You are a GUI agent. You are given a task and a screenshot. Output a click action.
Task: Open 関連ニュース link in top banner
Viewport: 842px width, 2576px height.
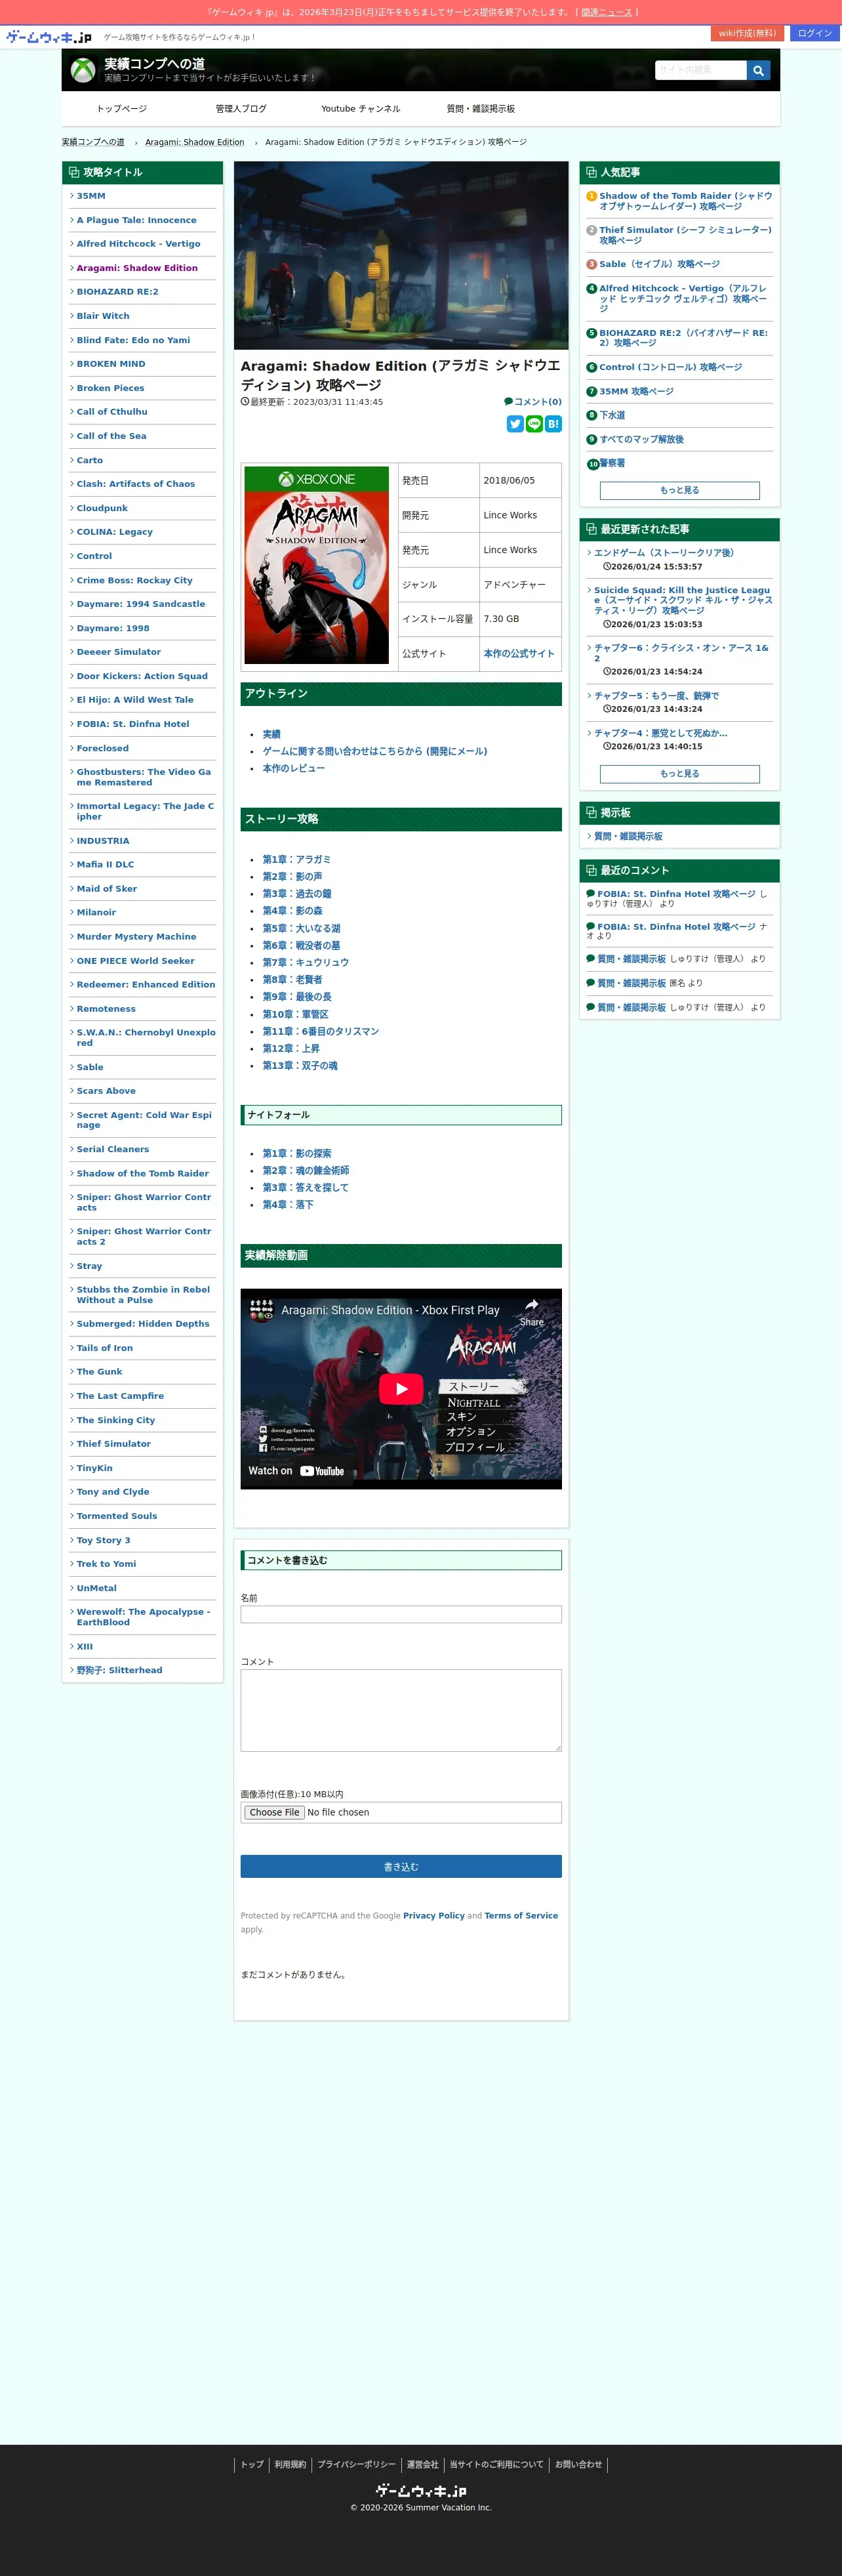click(606, 12)
